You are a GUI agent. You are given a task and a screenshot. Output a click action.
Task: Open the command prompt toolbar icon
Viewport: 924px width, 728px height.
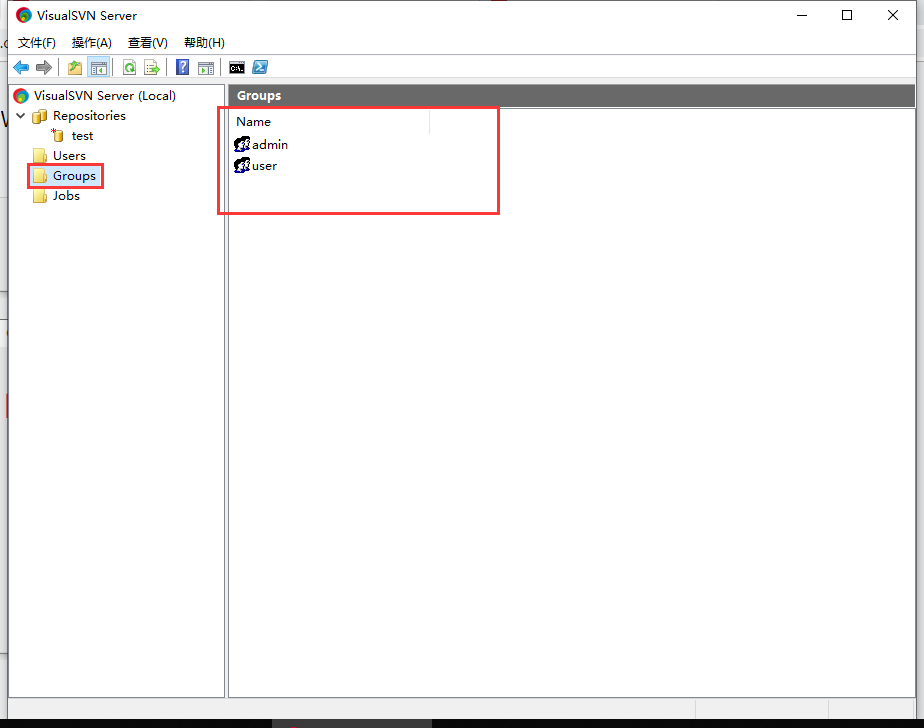click(x=237, y=68)
